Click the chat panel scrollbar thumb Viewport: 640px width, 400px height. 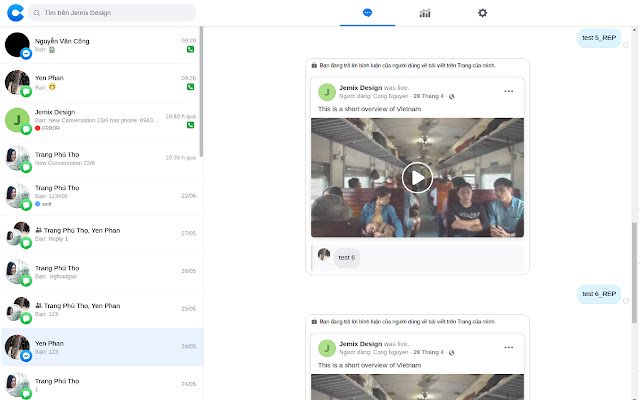[634, 273]
